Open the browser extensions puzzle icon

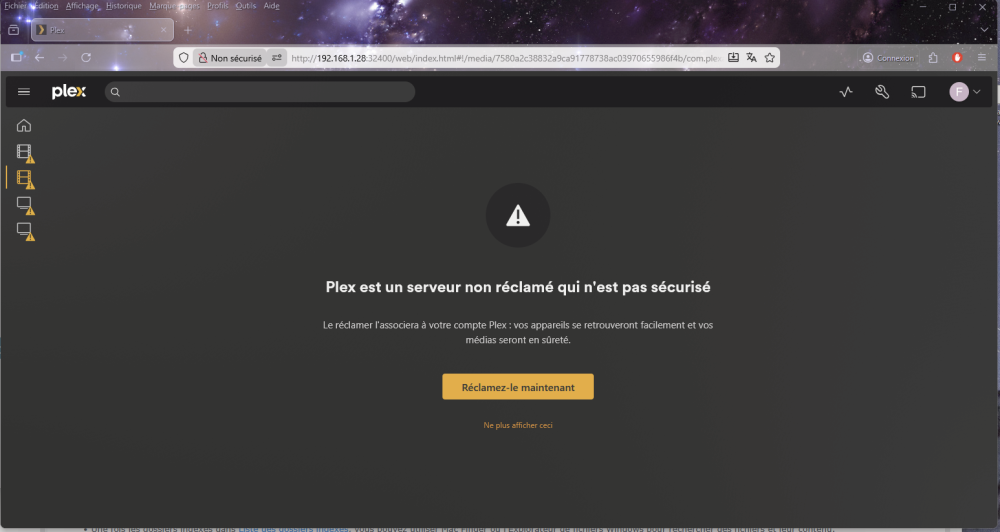coord(933,57)
